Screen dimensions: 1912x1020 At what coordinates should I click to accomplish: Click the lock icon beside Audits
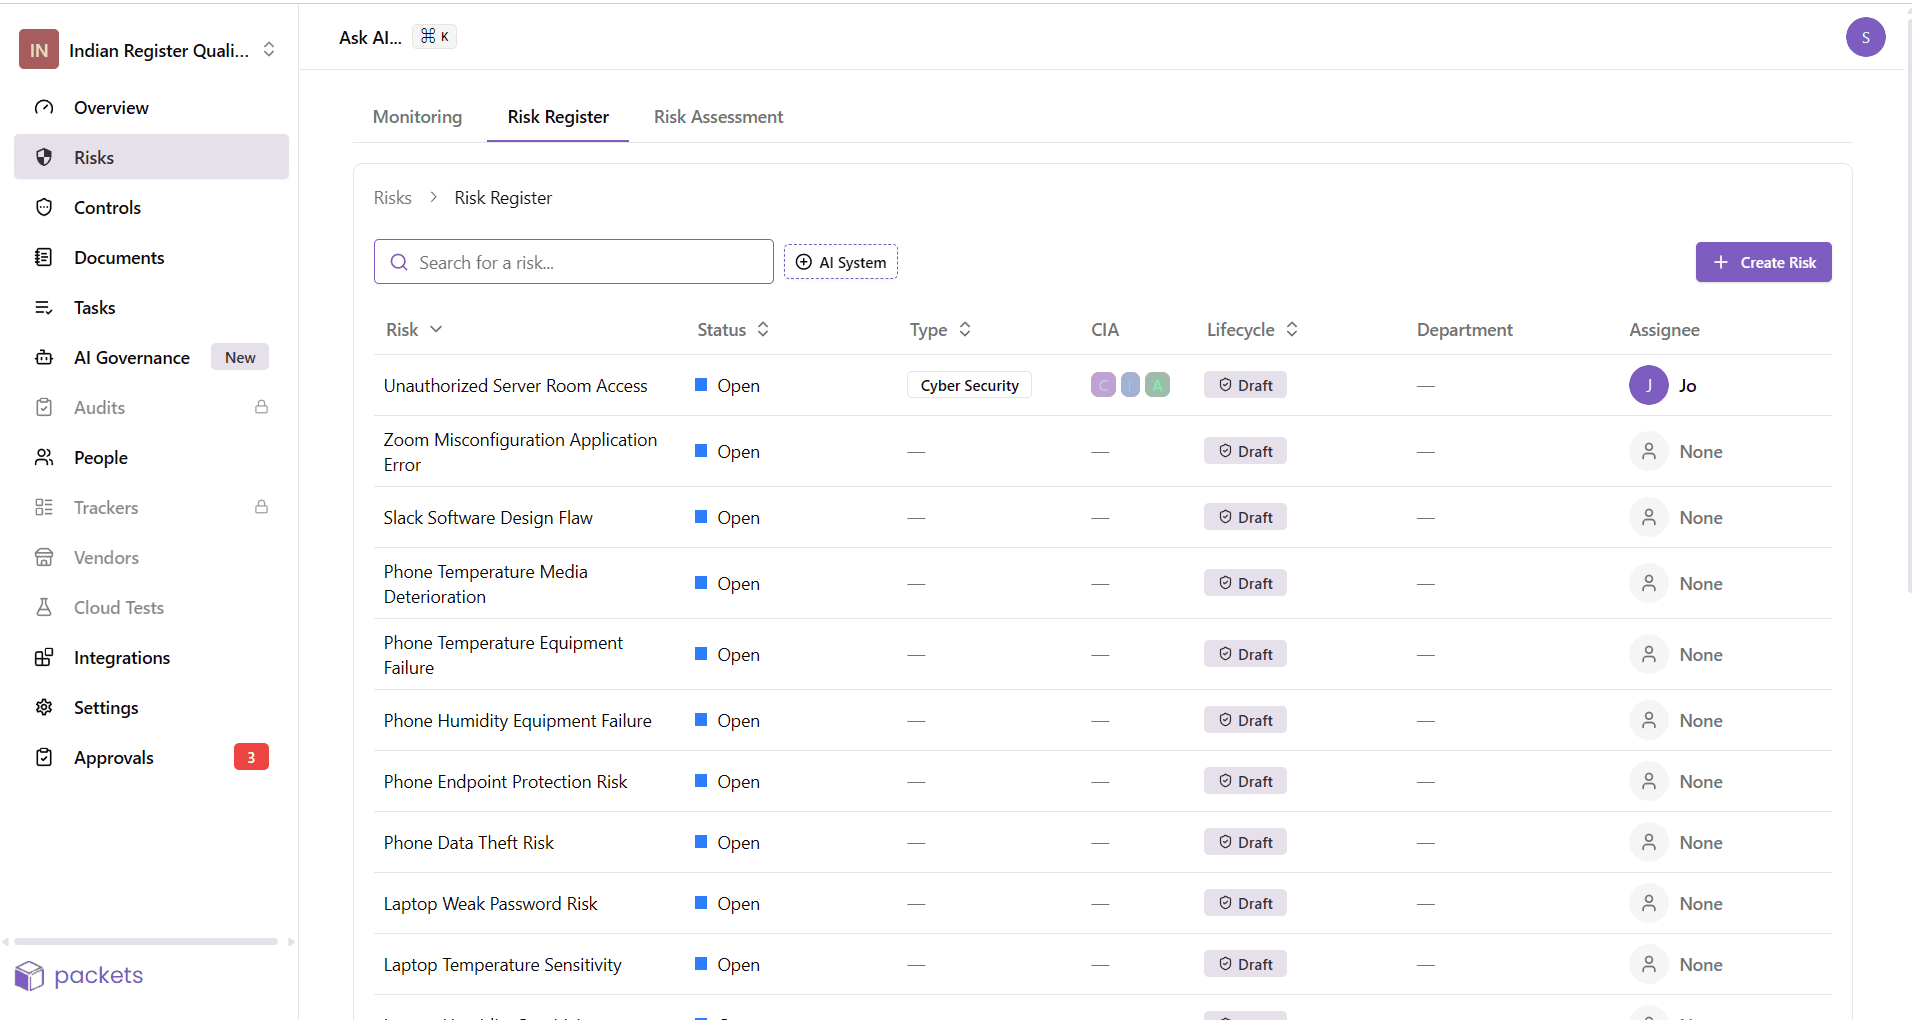(x=261, y=407)
